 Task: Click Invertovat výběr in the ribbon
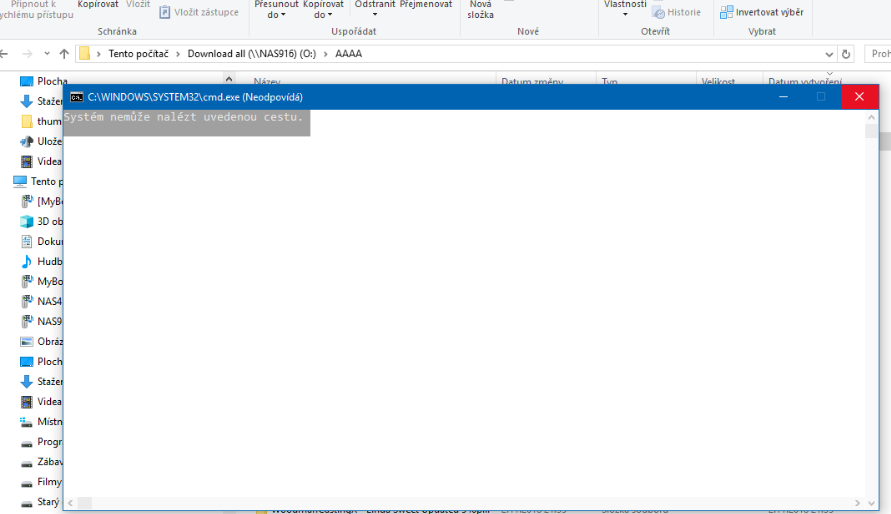click(761, 12)
